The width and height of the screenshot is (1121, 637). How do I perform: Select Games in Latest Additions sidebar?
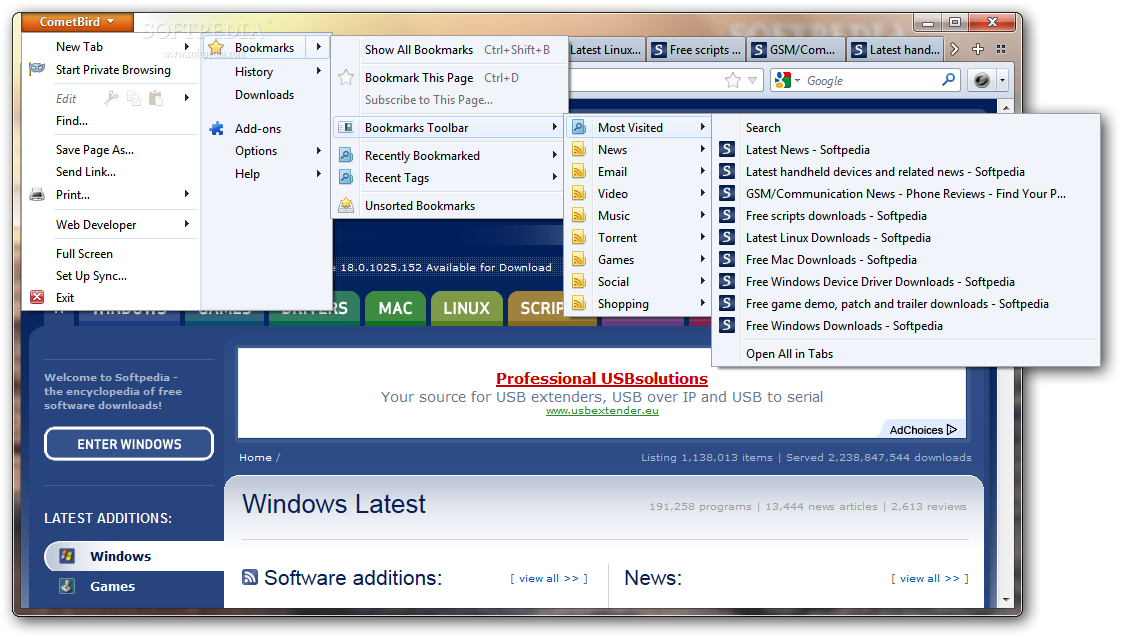pos(112,586)
